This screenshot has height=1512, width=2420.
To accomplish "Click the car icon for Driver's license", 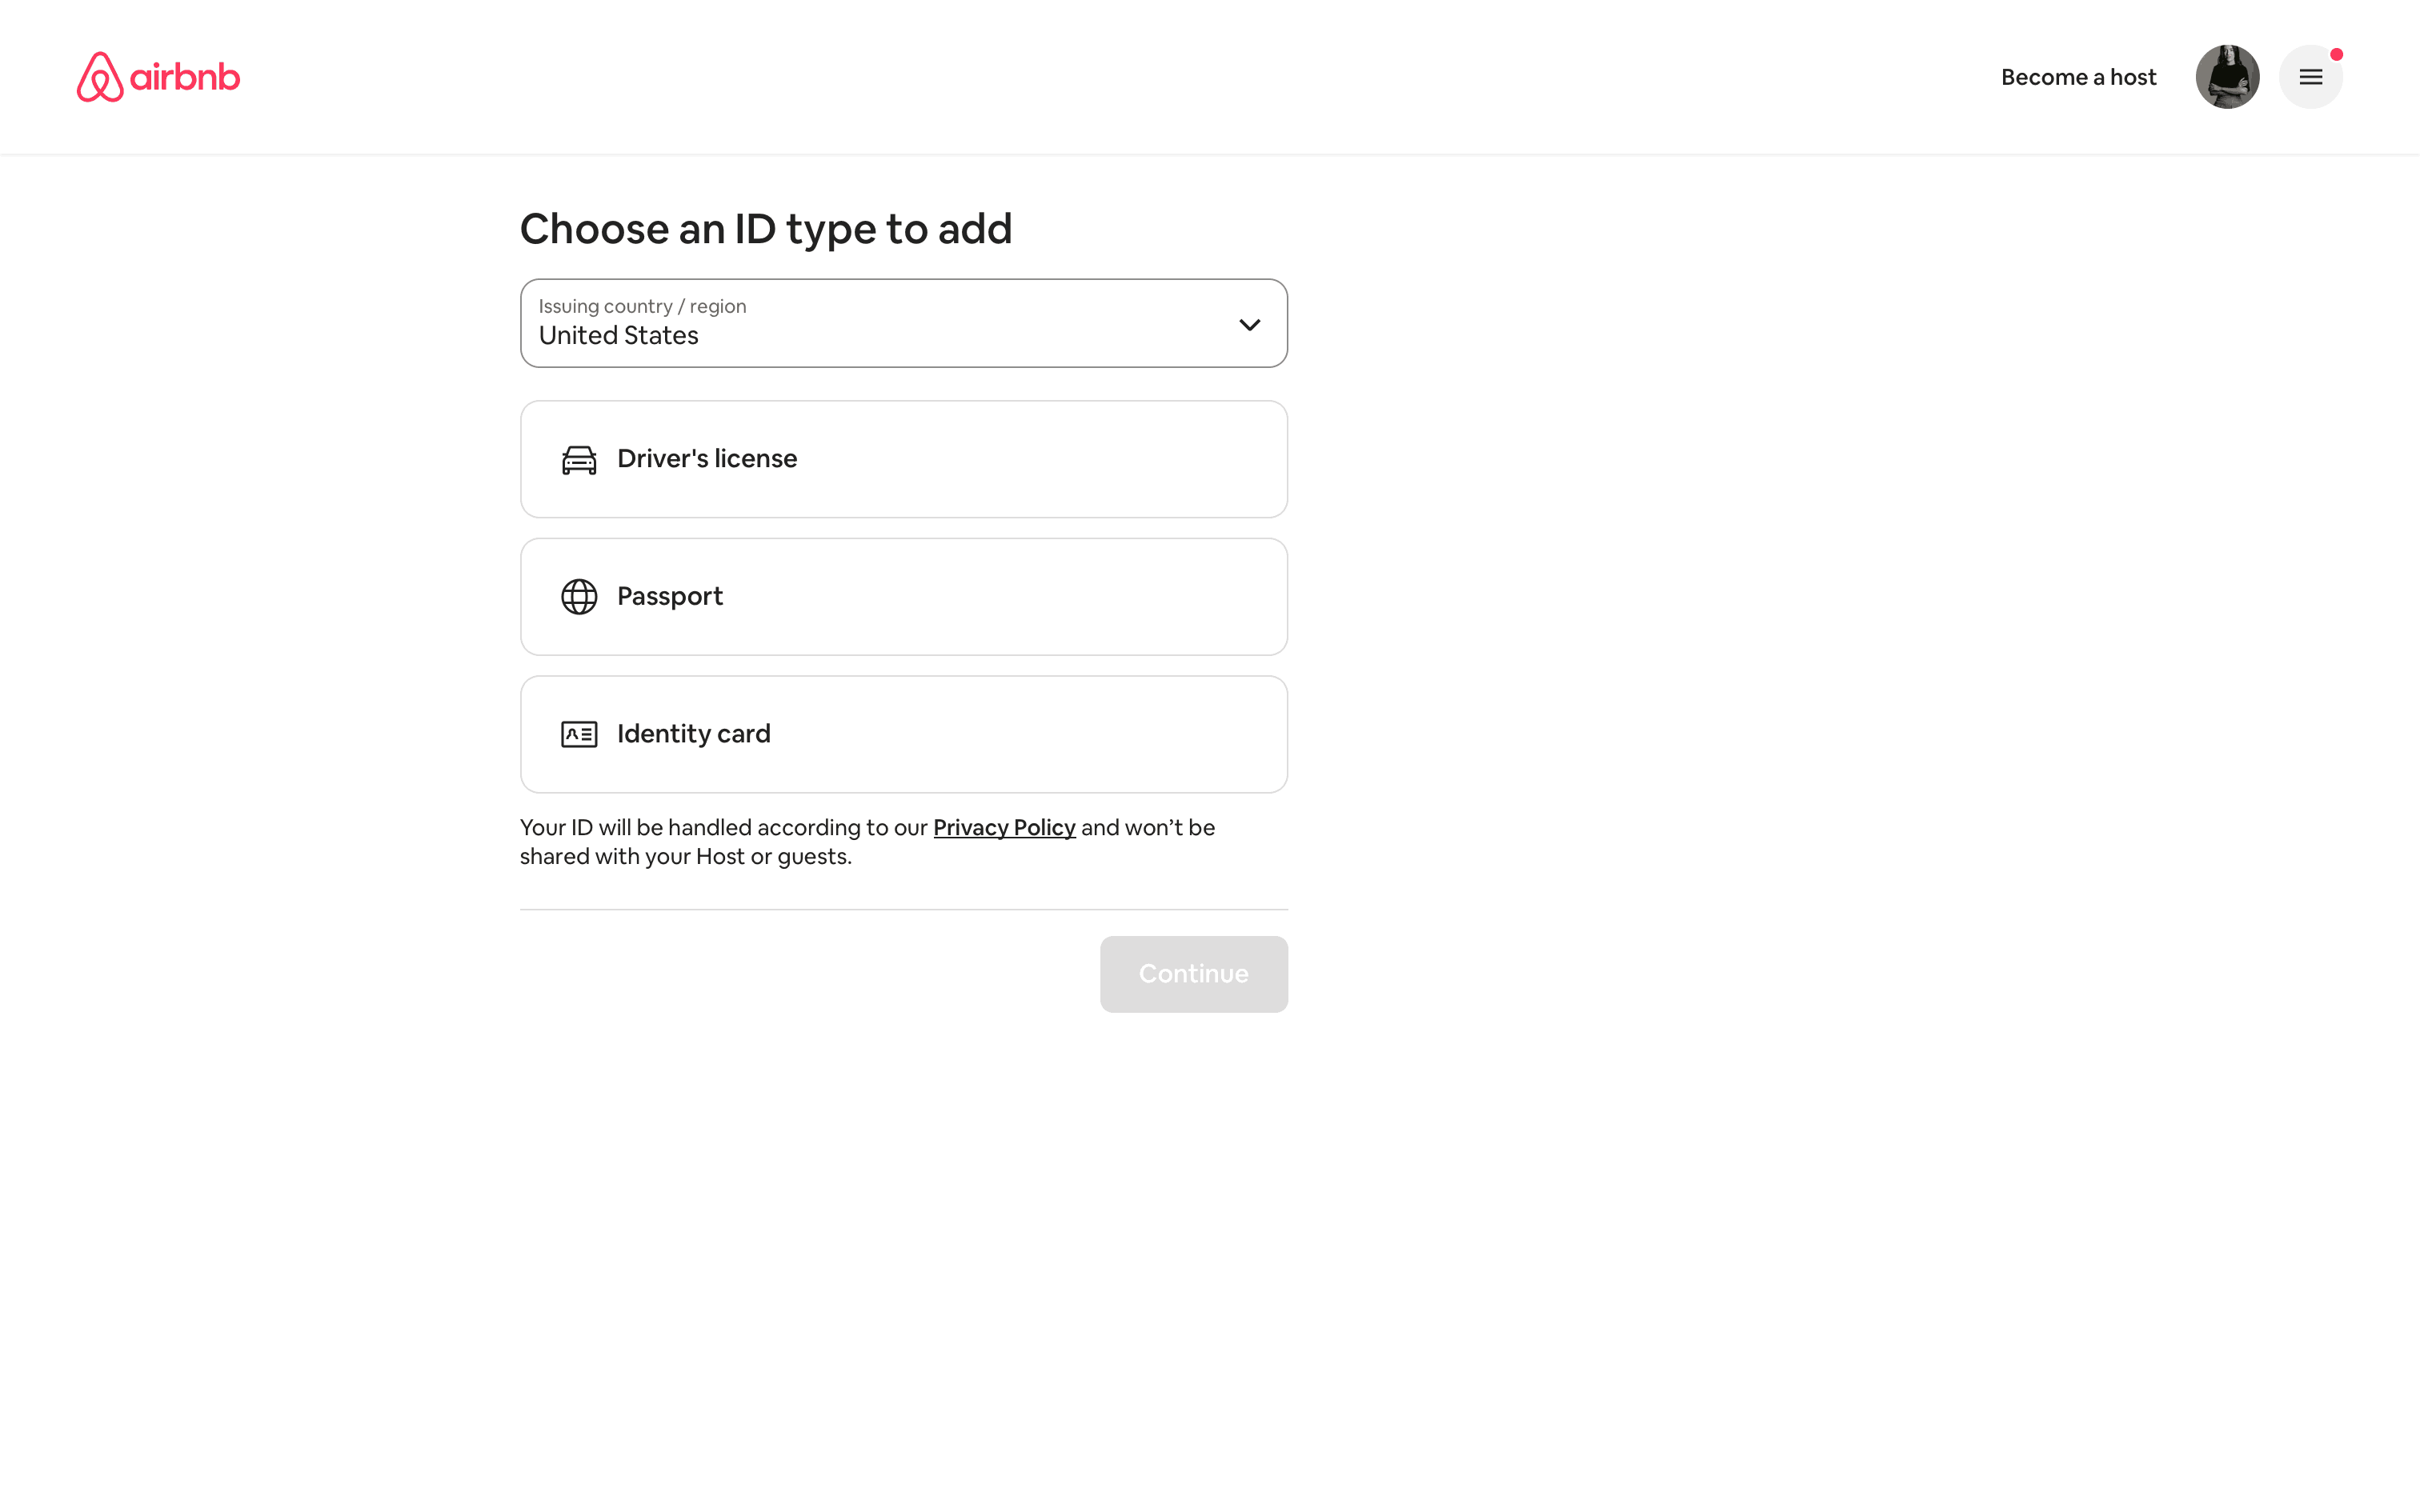I will [579, 460].
